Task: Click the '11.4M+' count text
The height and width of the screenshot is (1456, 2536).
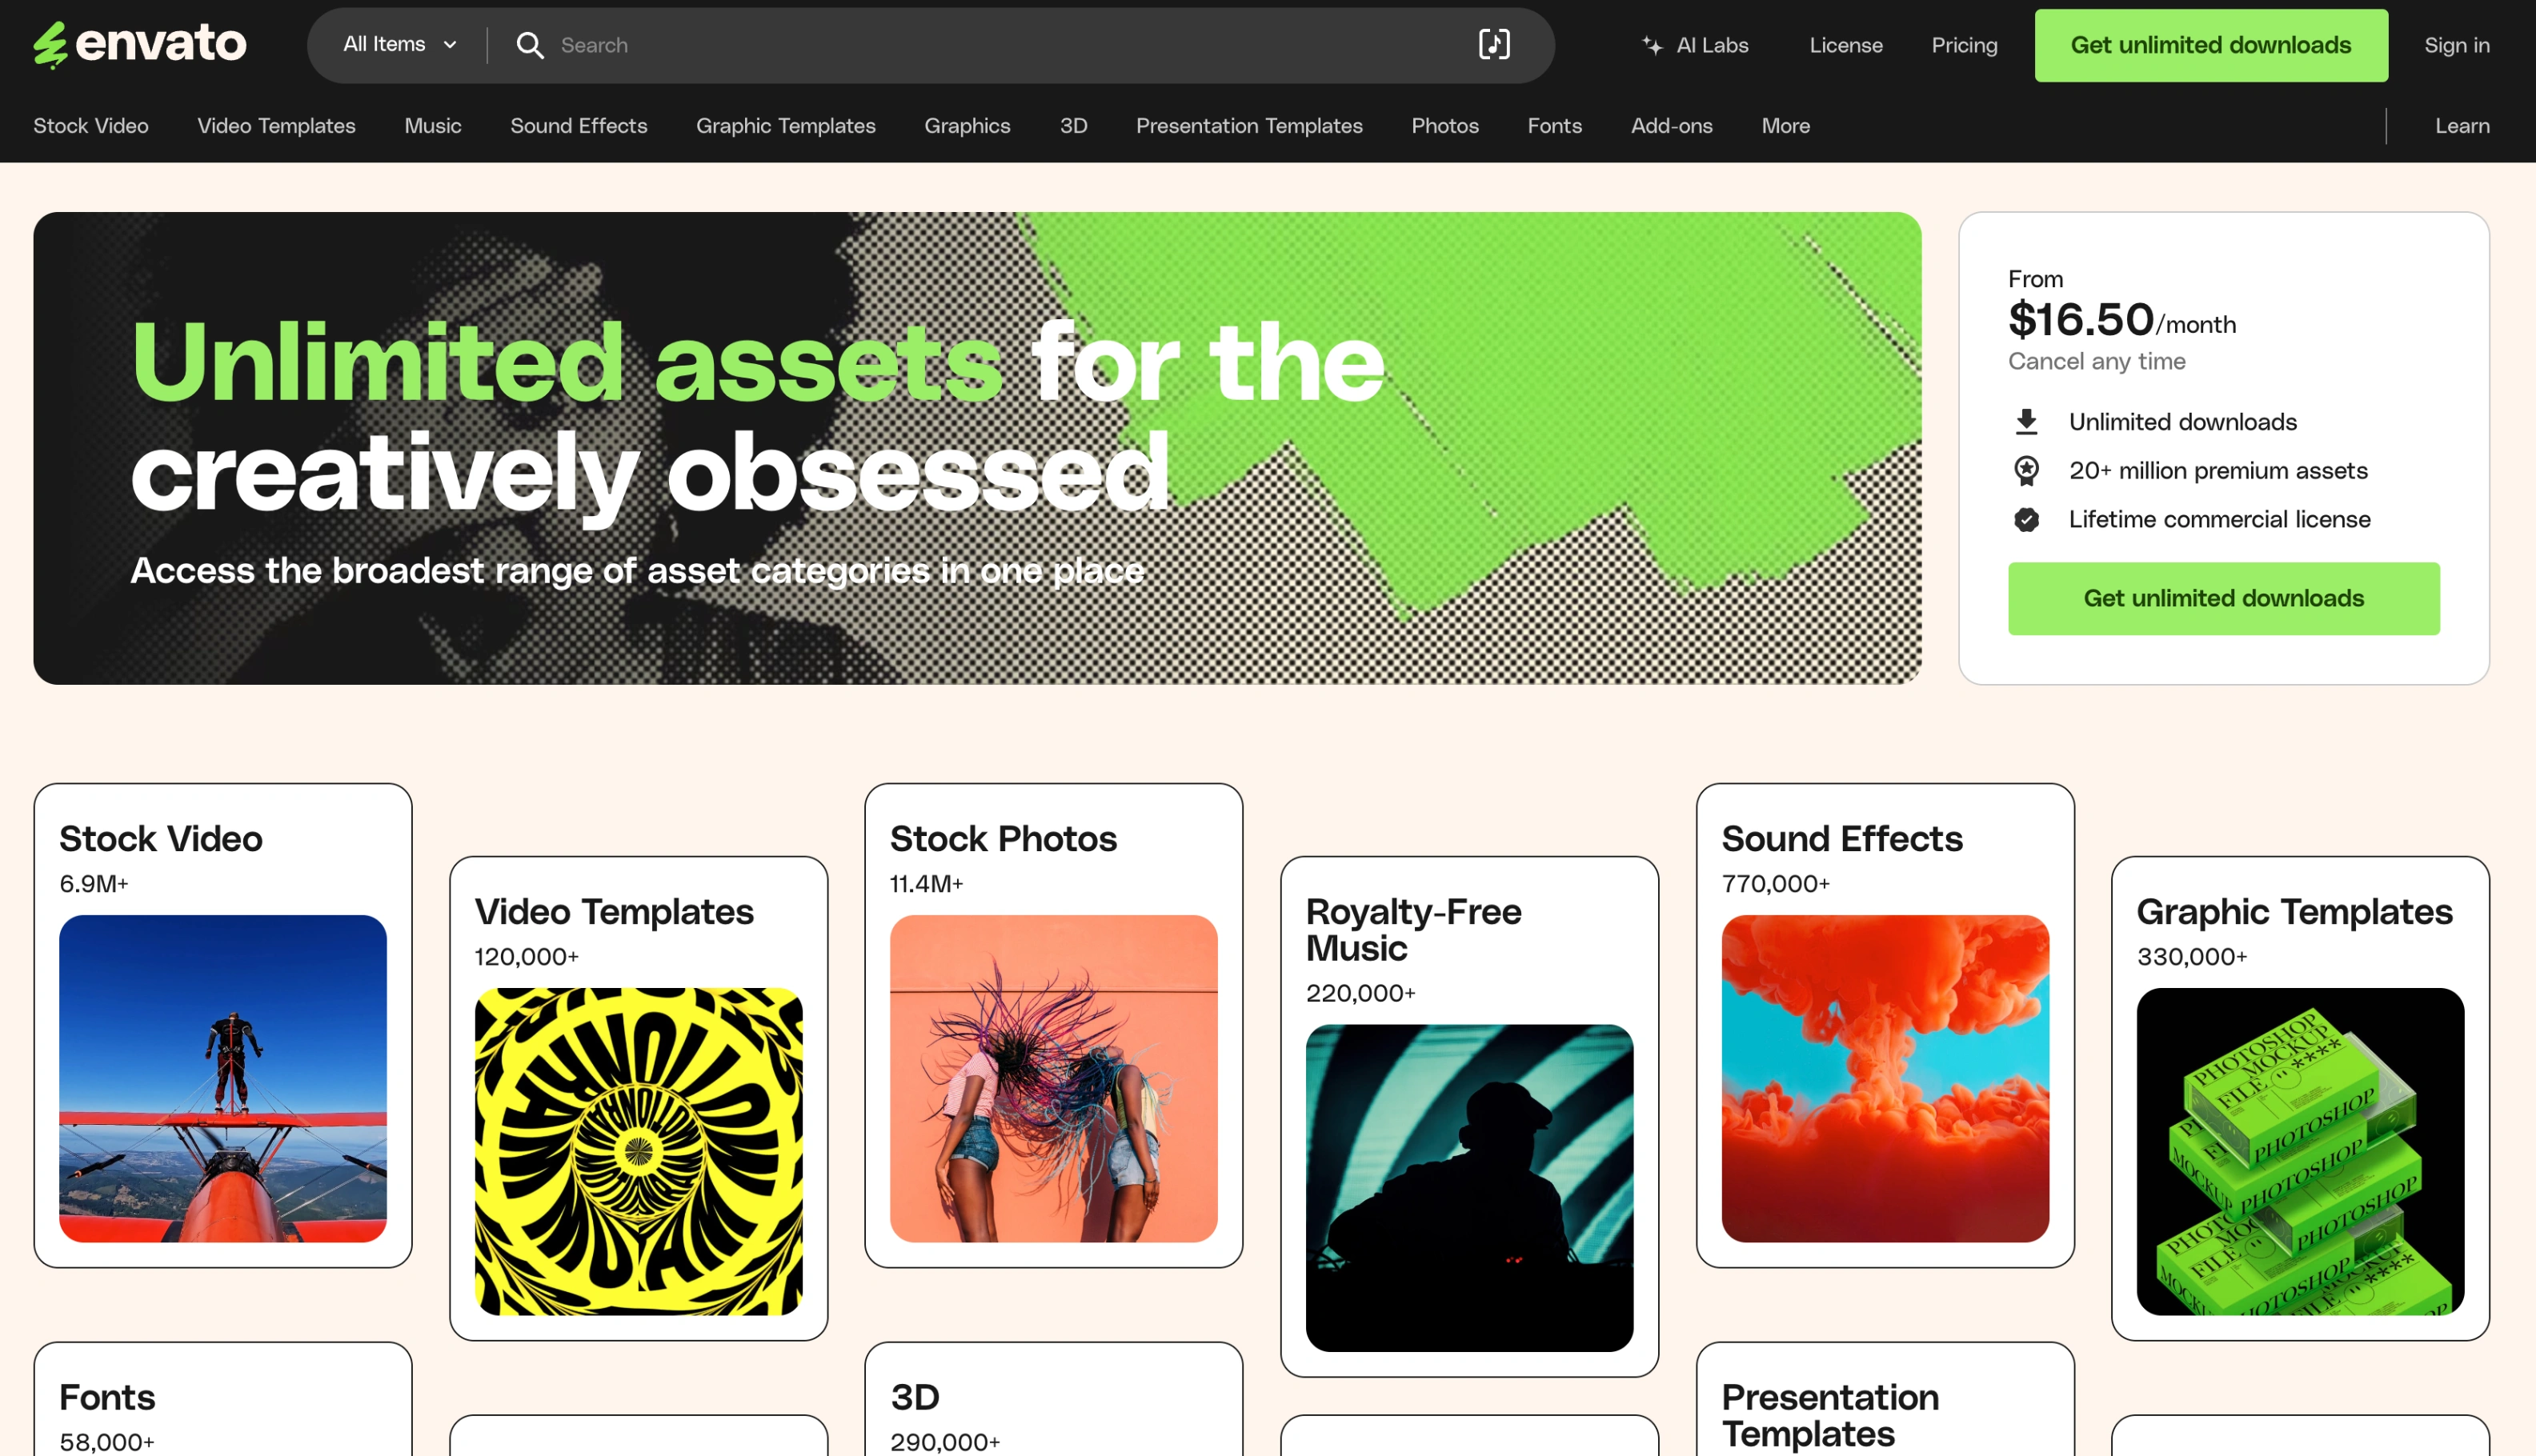Action: click(x=926, y=884)
